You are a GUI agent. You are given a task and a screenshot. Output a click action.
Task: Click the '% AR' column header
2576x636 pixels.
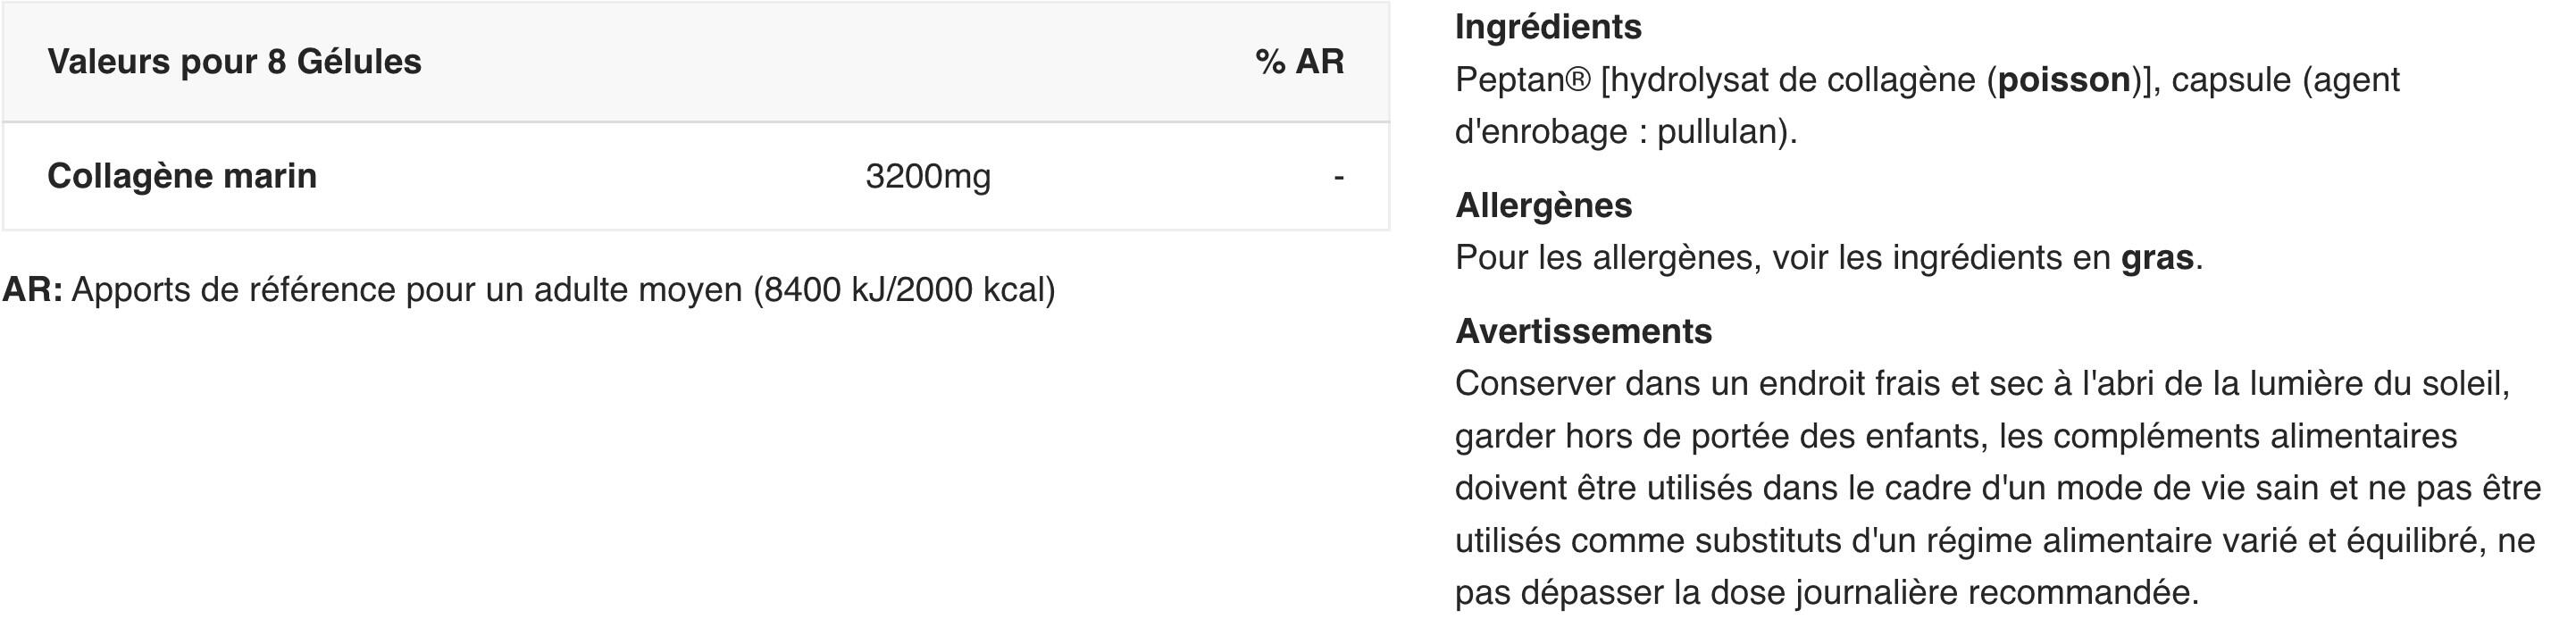[1299, 62]
